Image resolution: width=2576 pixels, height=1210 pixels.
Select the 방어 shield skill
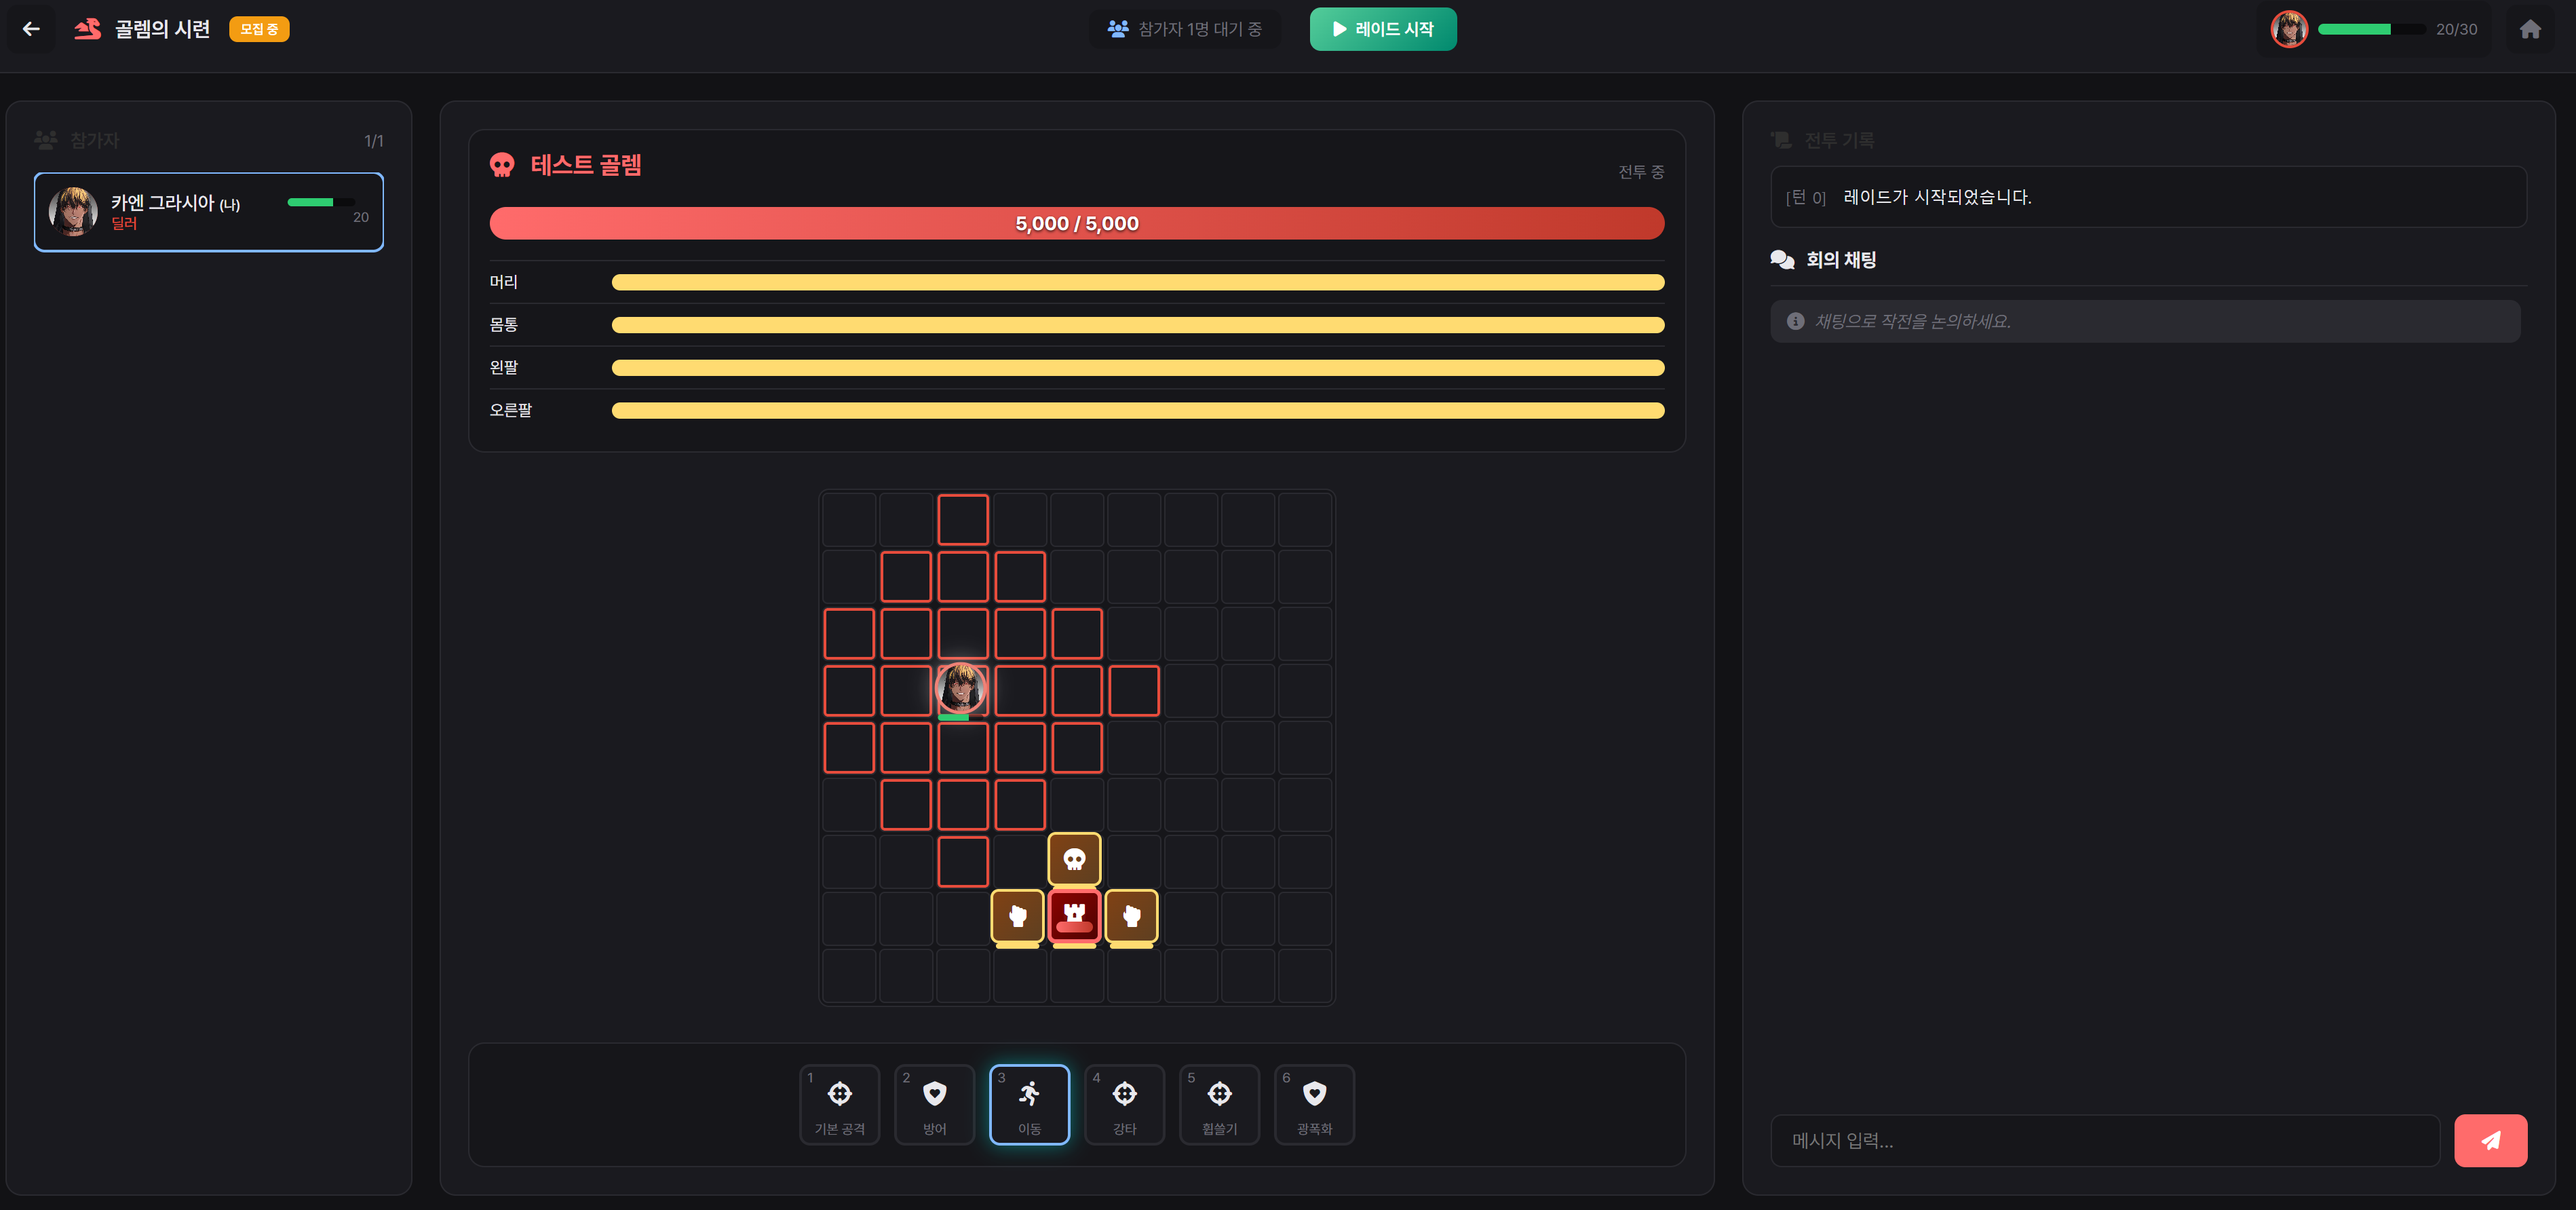934,1104
